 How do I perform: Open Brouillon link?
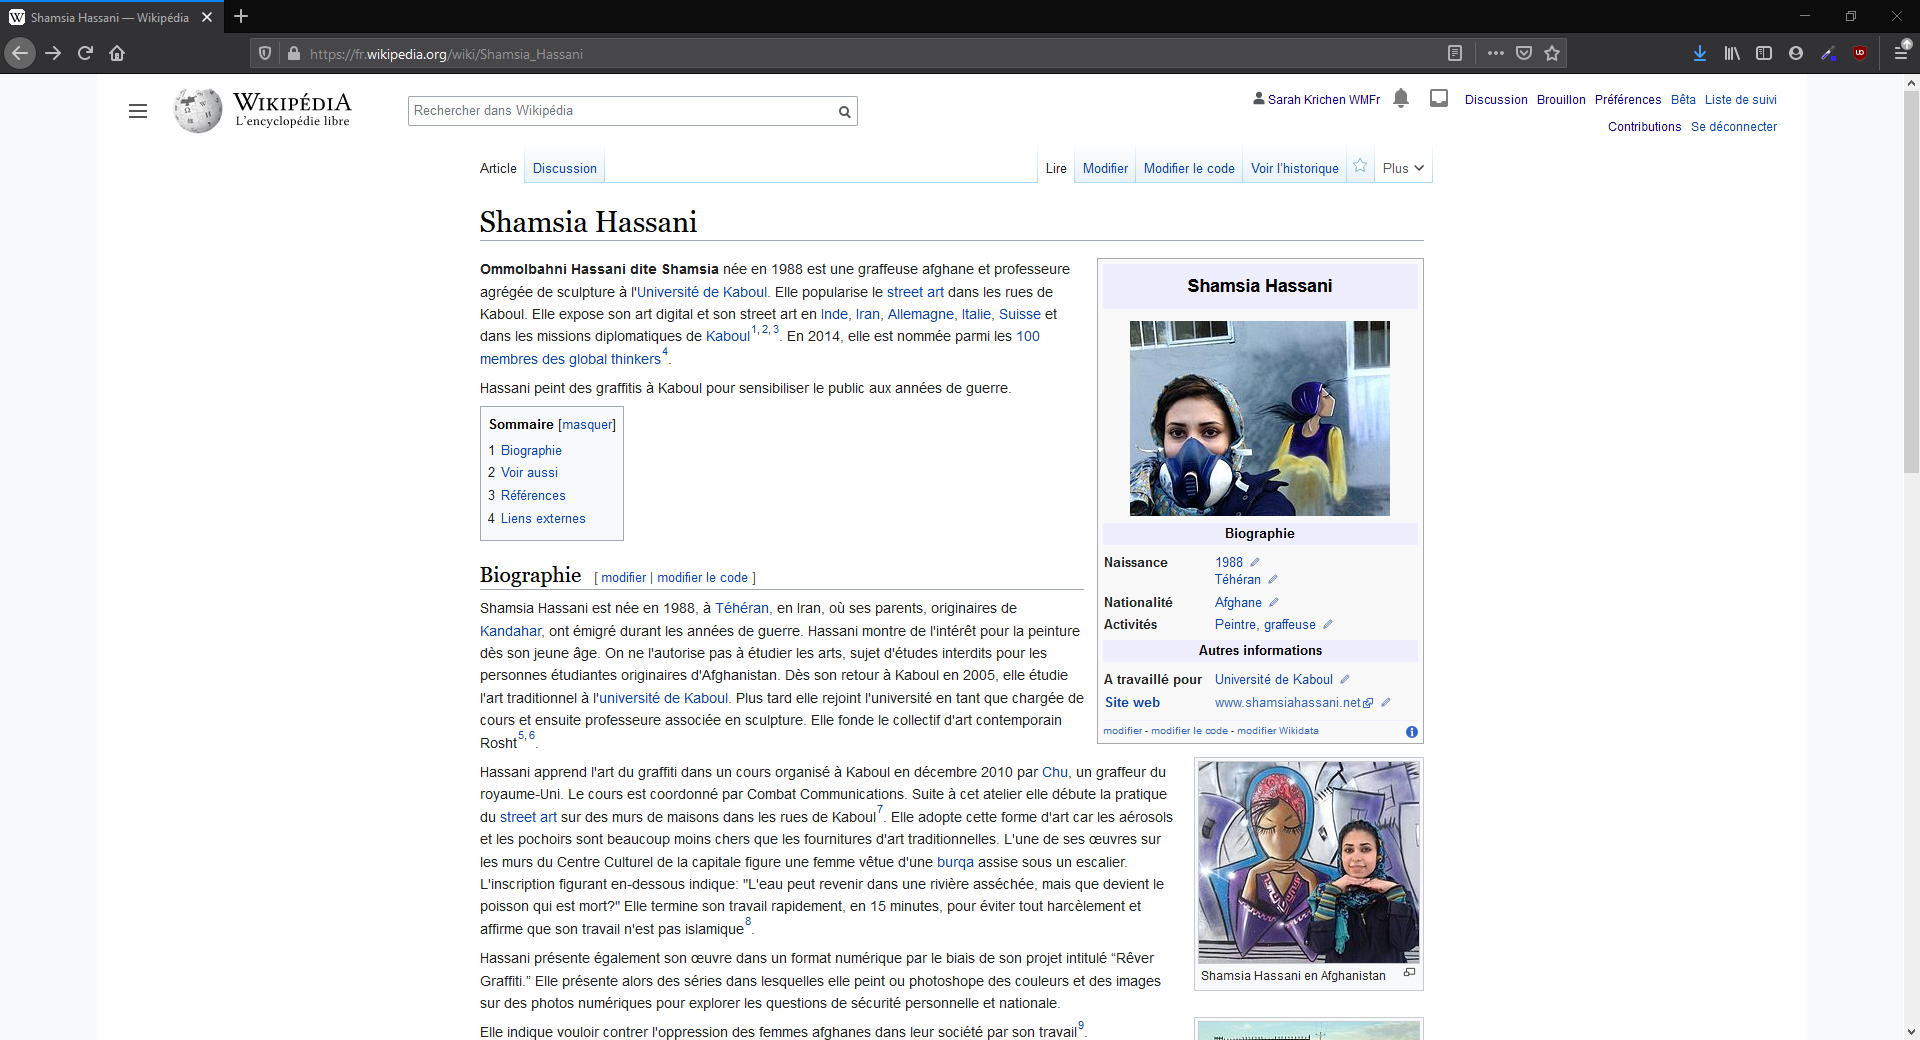[1561, 99]
